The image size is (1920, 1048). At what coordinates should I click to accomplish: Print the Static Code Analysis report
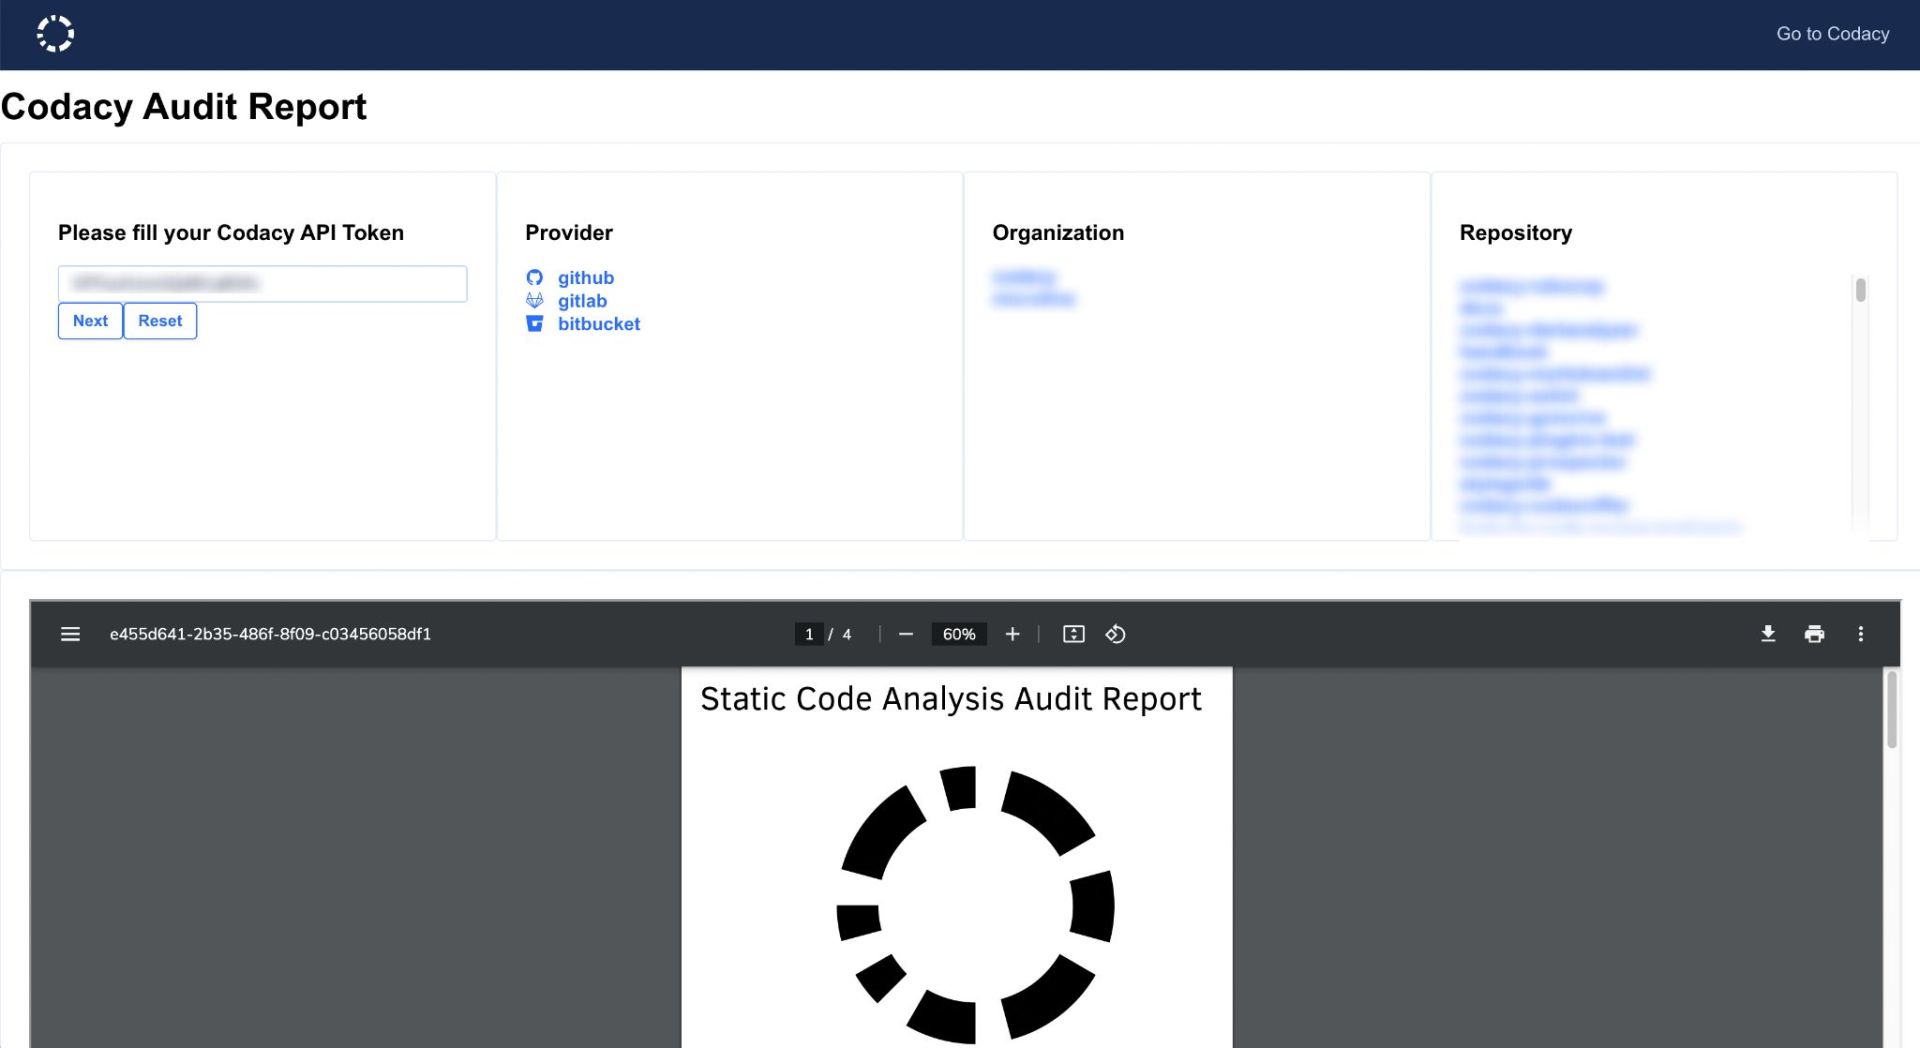[1815, 633]
